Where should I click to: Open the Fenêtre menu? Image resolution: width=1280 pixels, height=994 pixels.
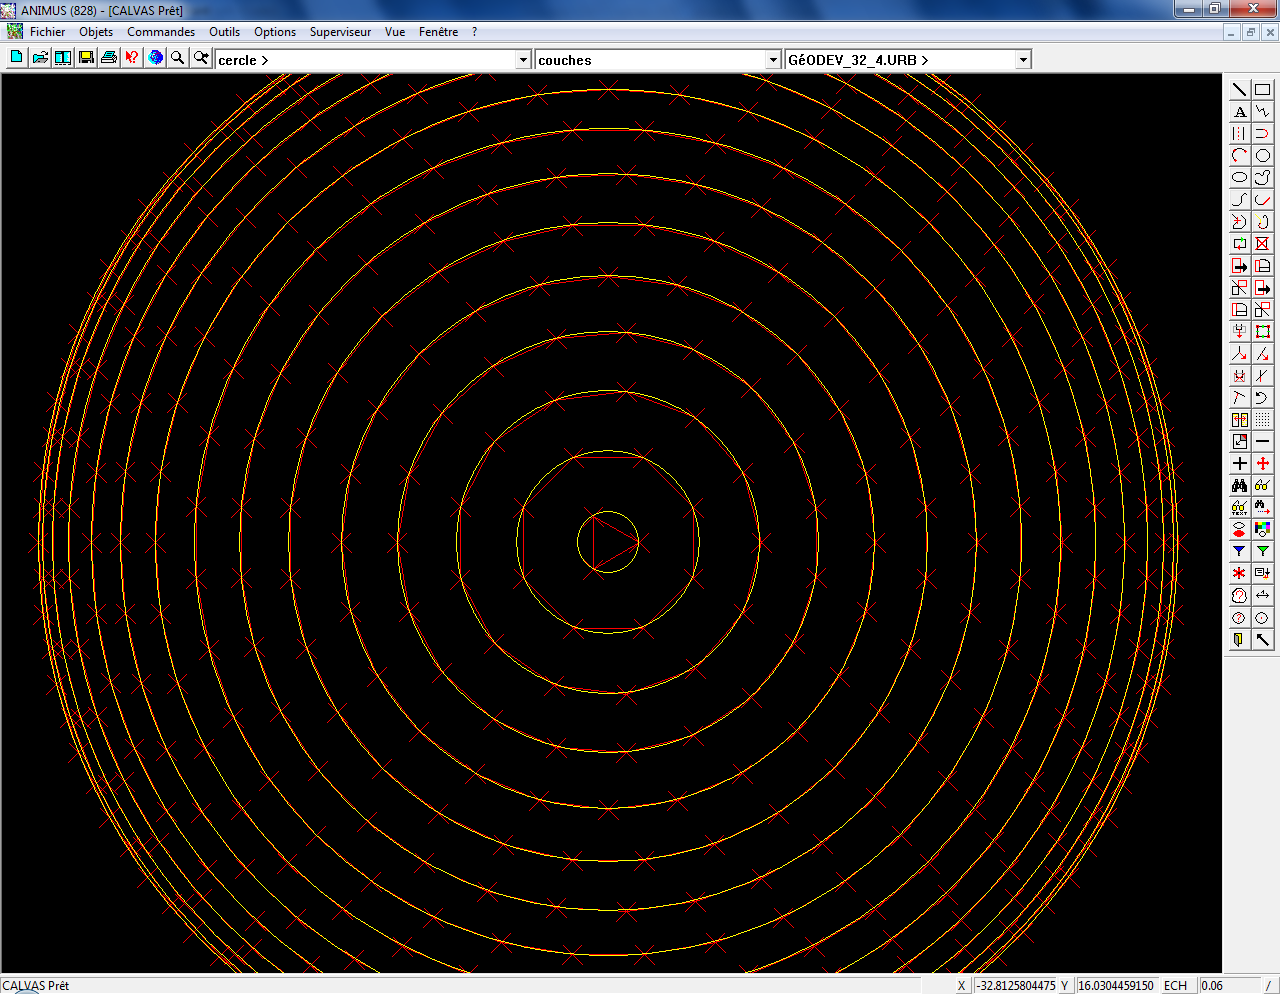(438, 32)
